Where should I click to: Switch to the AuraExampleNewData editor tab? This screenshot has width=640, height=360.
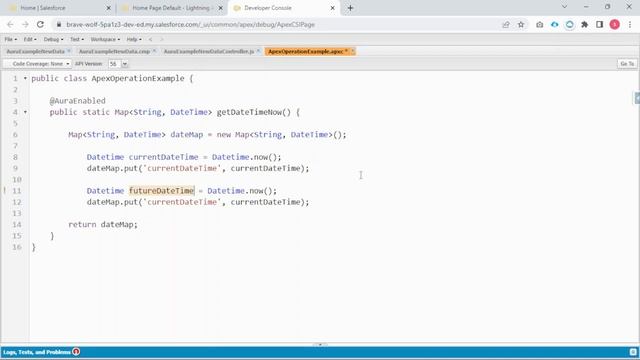pos(36,51)
